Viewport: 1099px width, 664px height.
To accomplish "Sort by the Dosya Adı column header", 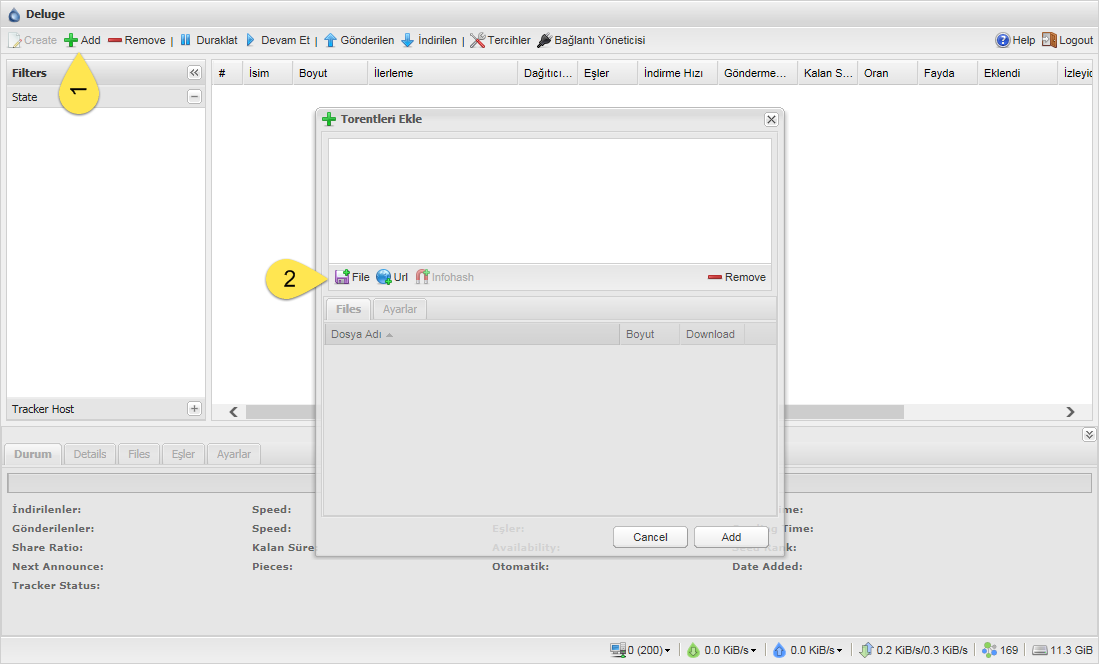I will coord(472,334).
